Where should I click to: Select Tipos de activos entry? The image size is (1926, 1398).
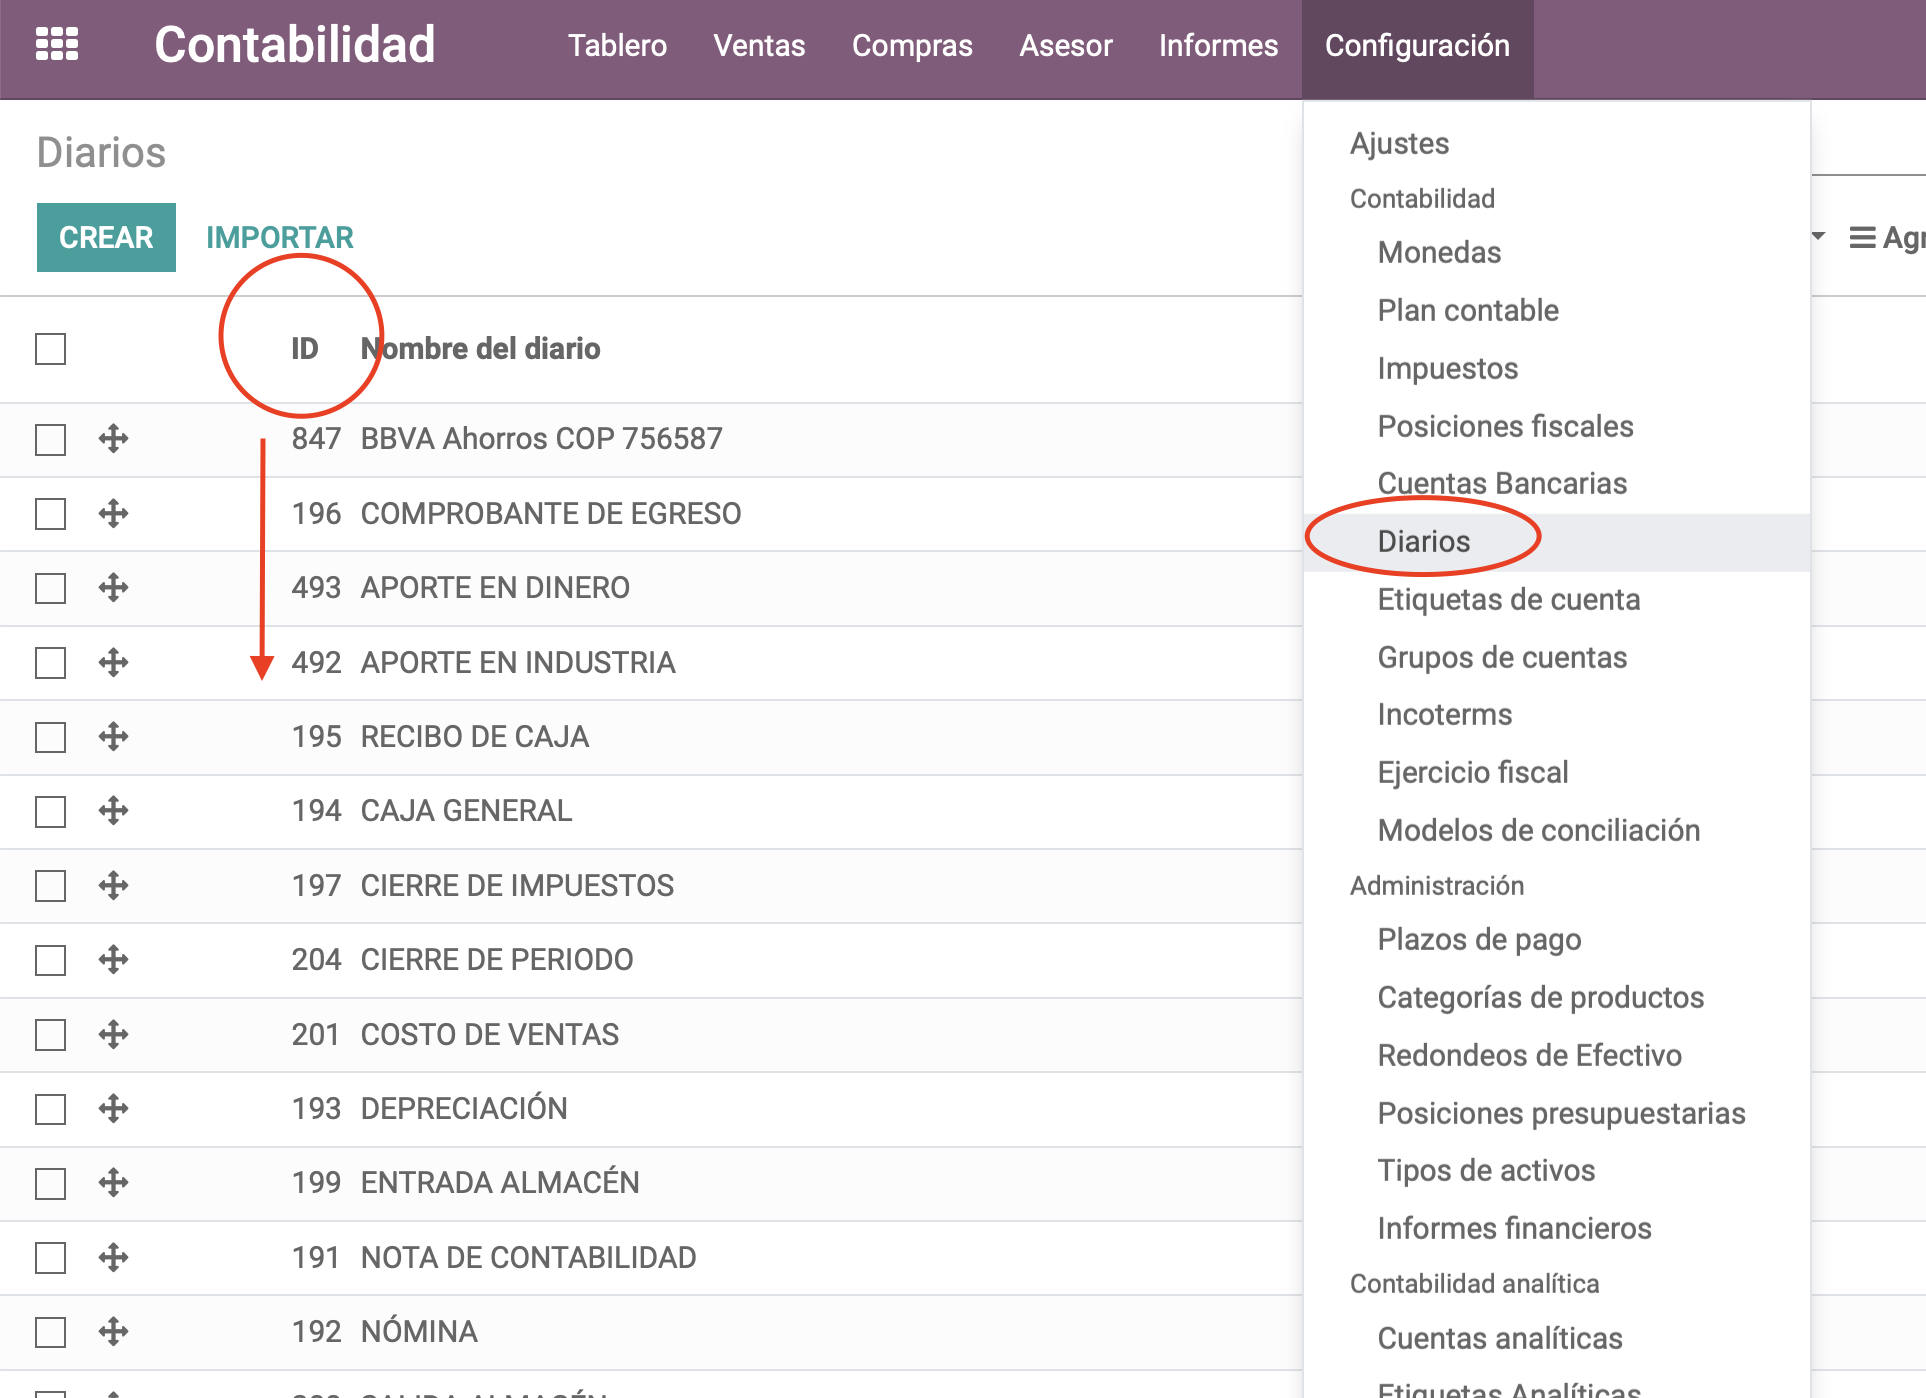(1557, 1171)
